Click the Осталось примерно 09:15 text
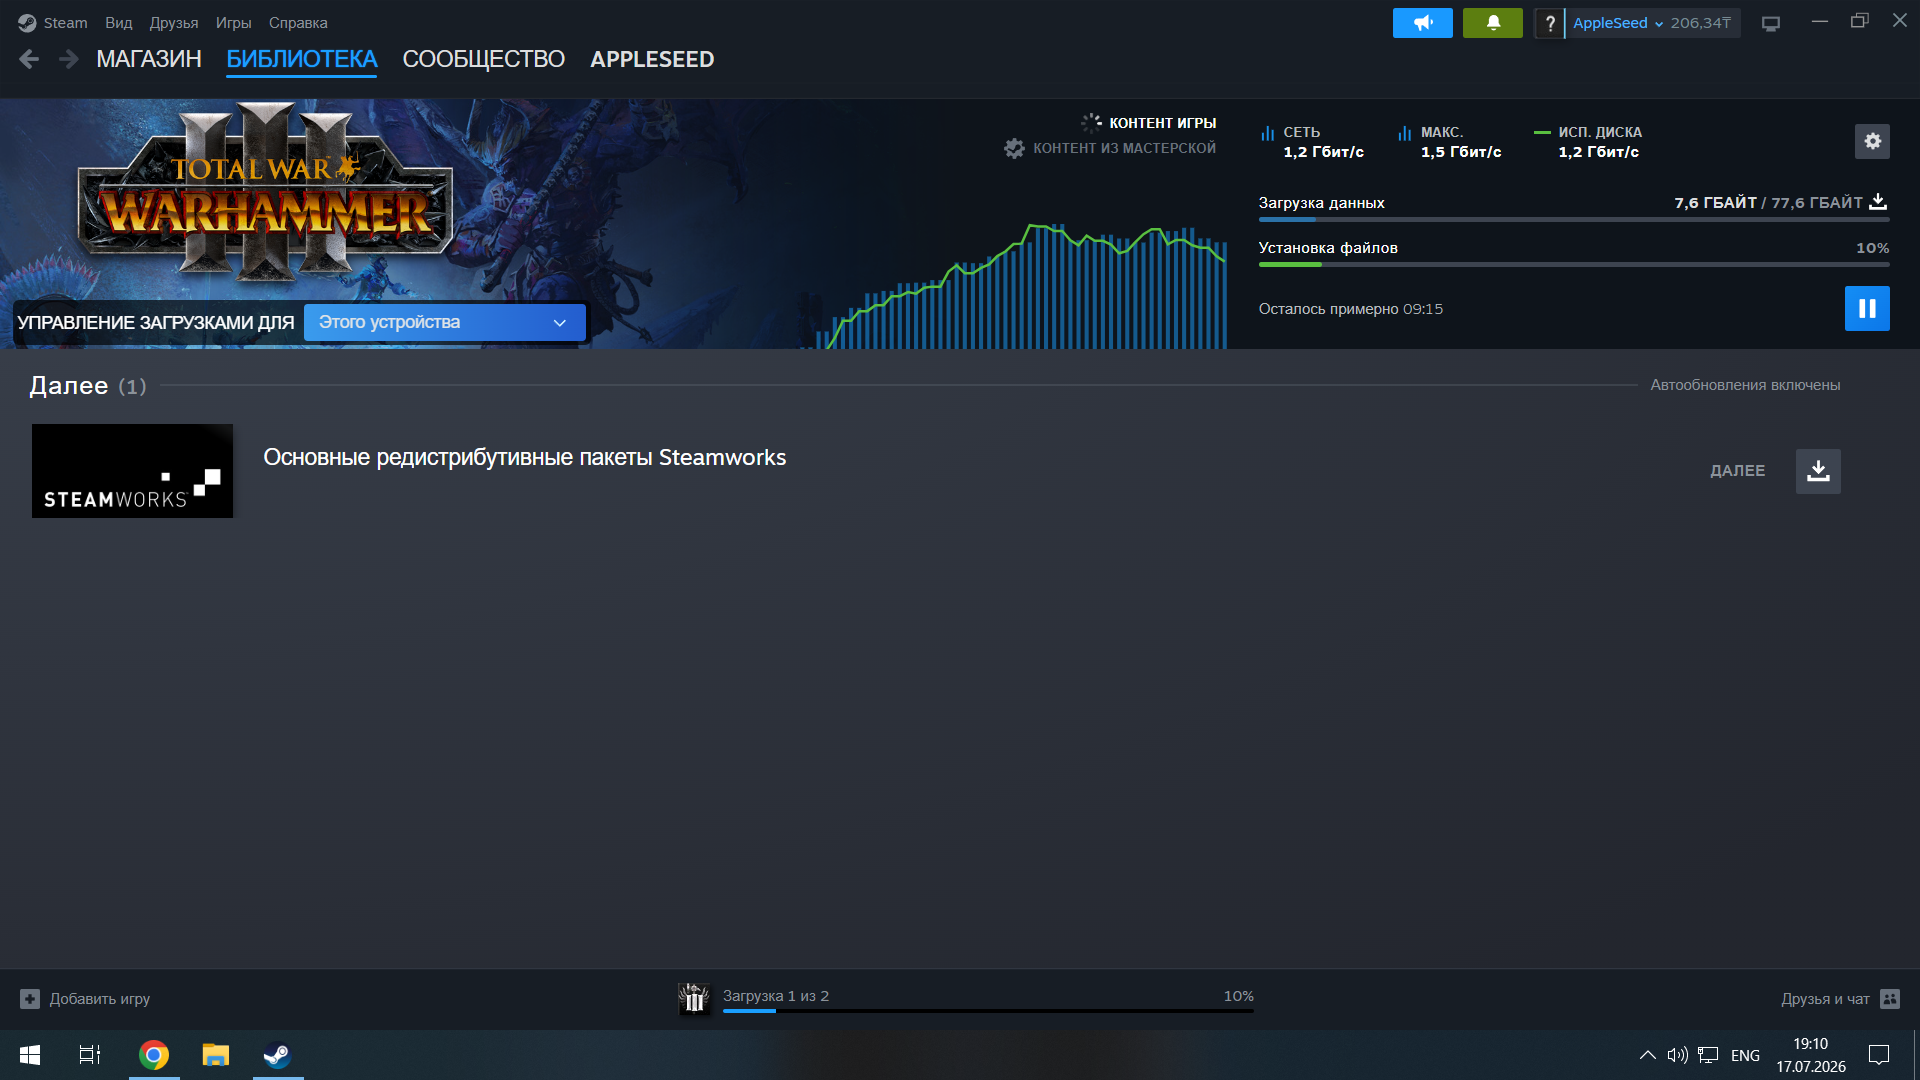Screen dimensions: 1920x1080 [x=1350, y=309]
